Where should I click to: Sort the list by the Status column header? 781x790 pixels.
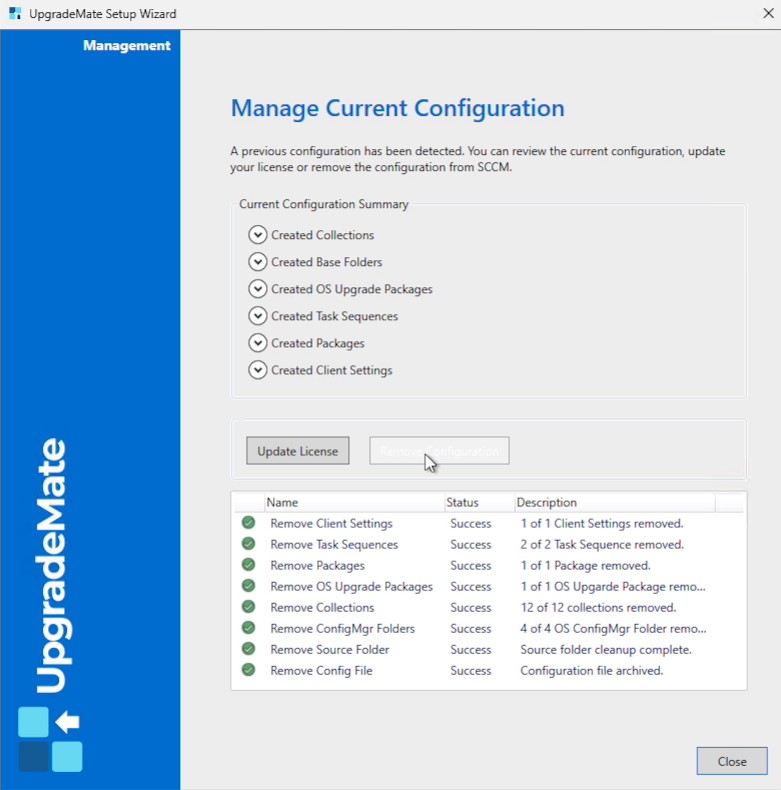479,502
